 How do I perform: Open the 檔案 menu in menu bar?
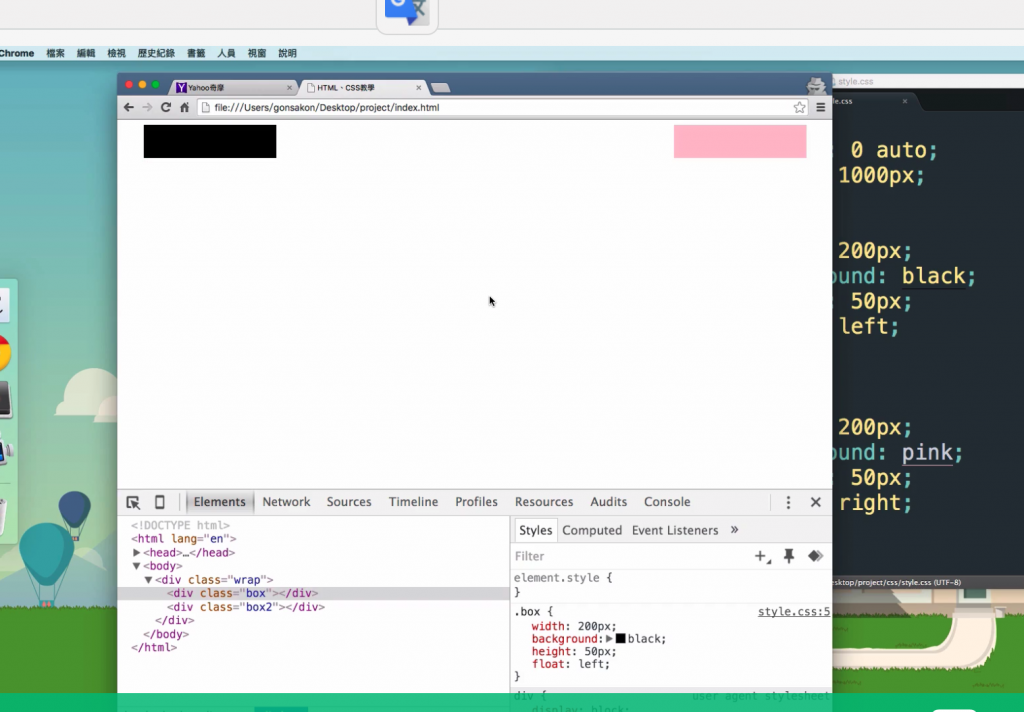pyautogui.click(x=56, y=53)
